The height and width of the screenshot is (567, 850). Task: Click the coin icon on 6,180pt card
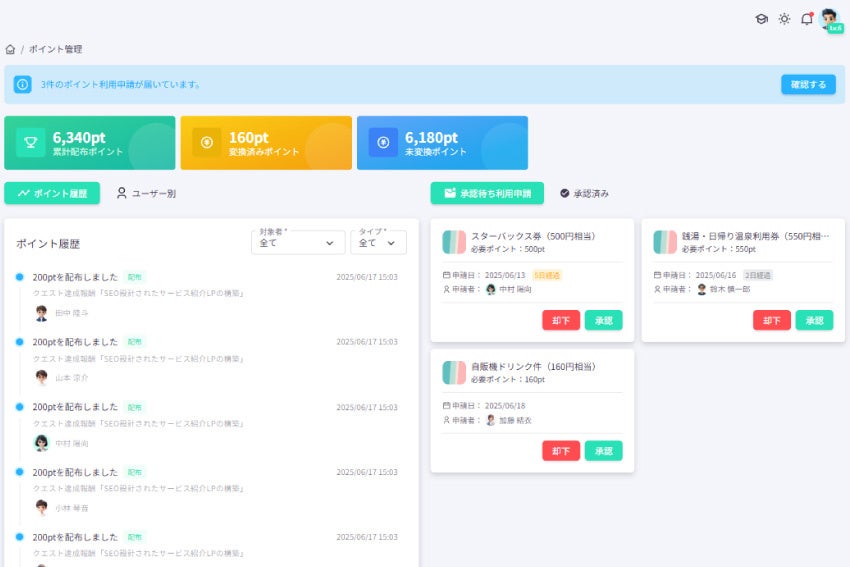click(x=383, y=143)
